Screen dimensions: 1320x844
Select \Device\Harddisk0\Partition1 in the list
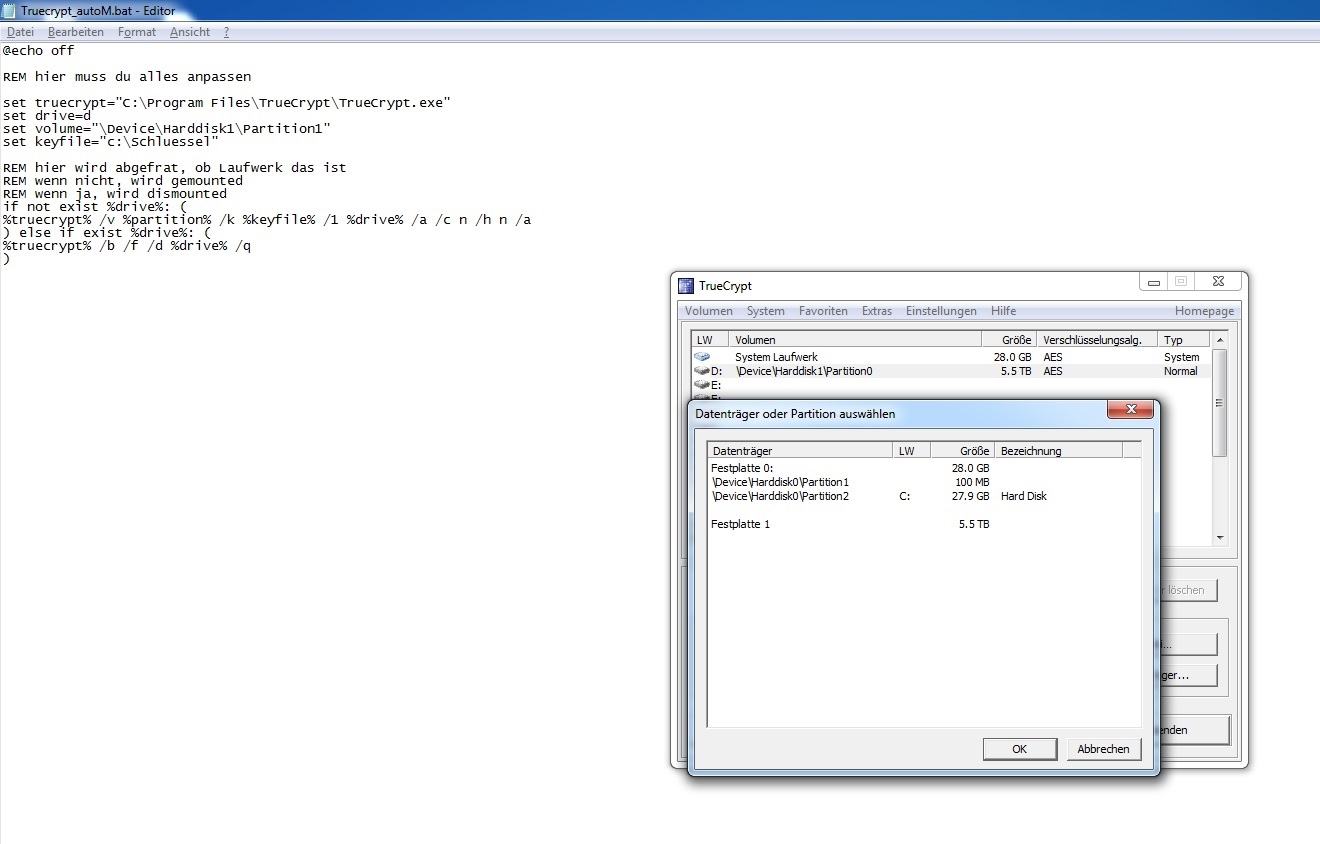924,482
